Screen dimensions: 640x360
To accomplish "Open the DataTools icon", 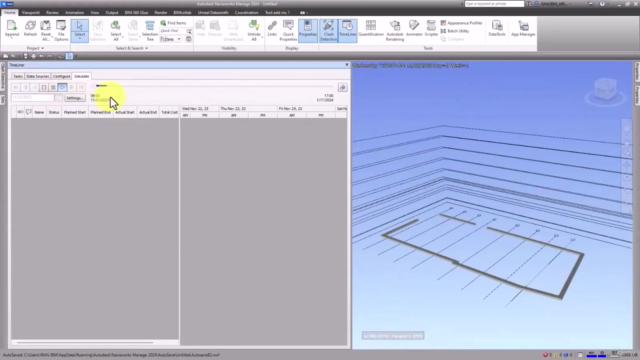I will [497, 29].
